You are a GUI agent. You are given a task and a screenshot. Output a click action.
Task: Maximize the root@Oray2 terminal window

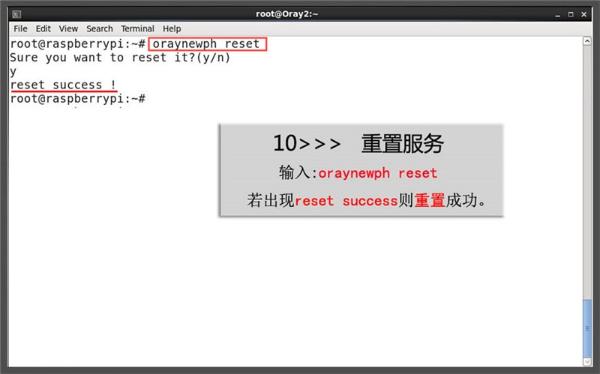(571, 15)
